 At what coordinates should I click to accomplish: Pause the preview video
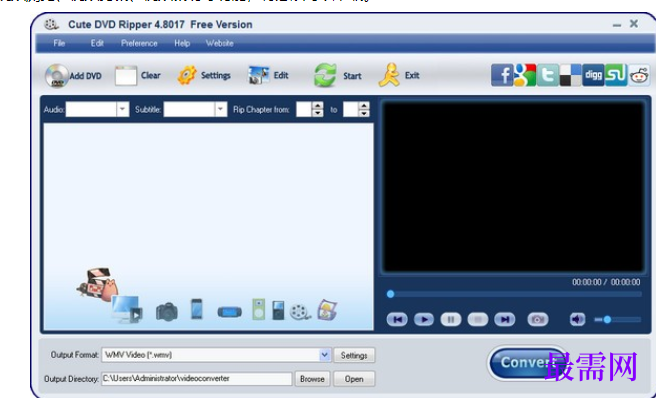[x=451, y=320]
